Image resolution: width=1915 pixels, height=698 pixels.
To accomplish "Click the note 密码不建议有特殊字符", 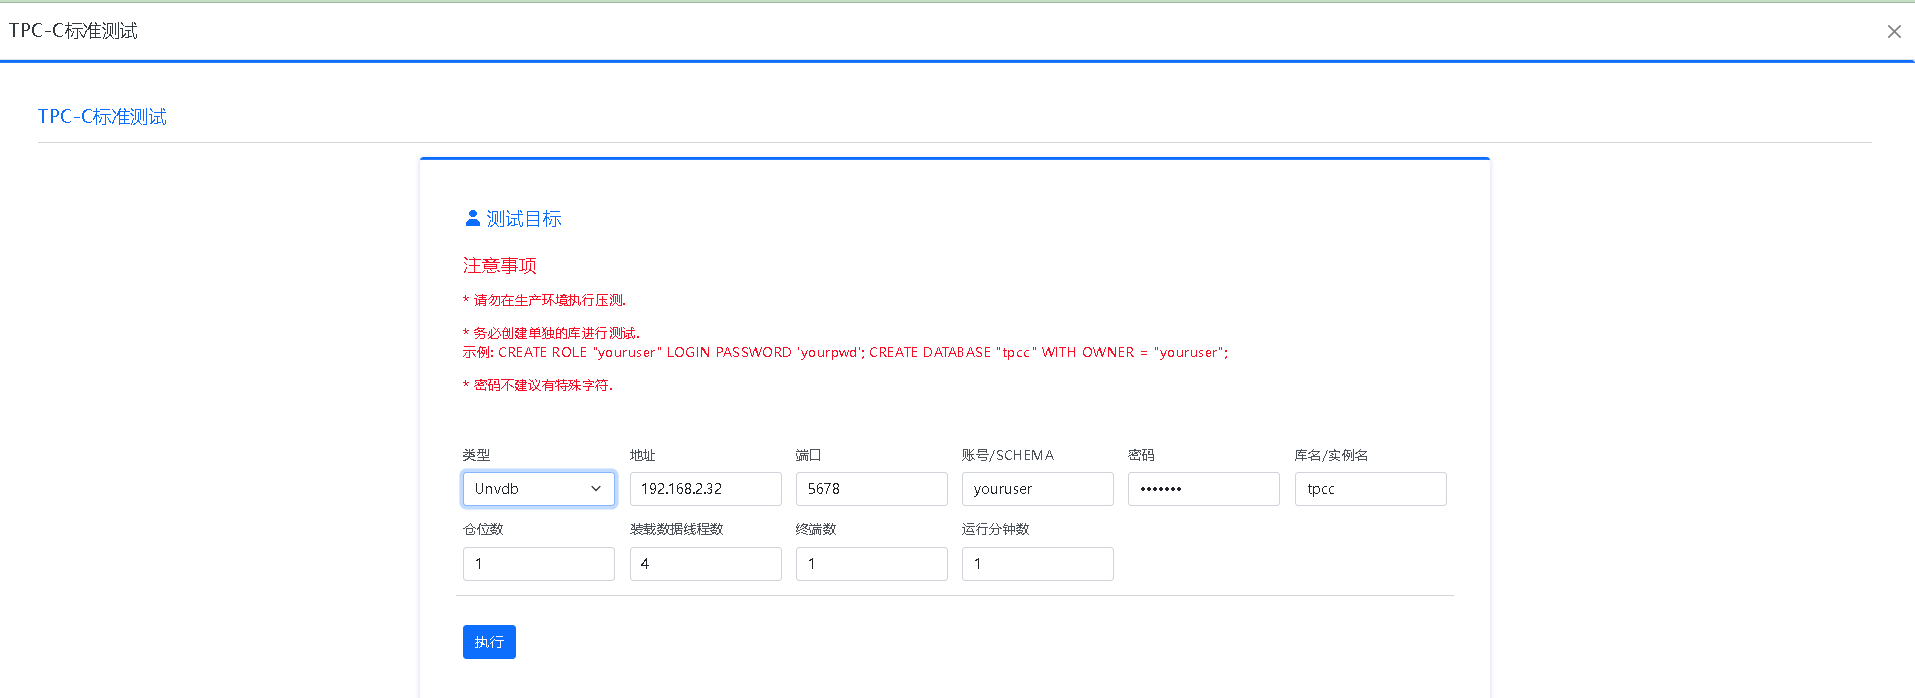I will point(538,385).
